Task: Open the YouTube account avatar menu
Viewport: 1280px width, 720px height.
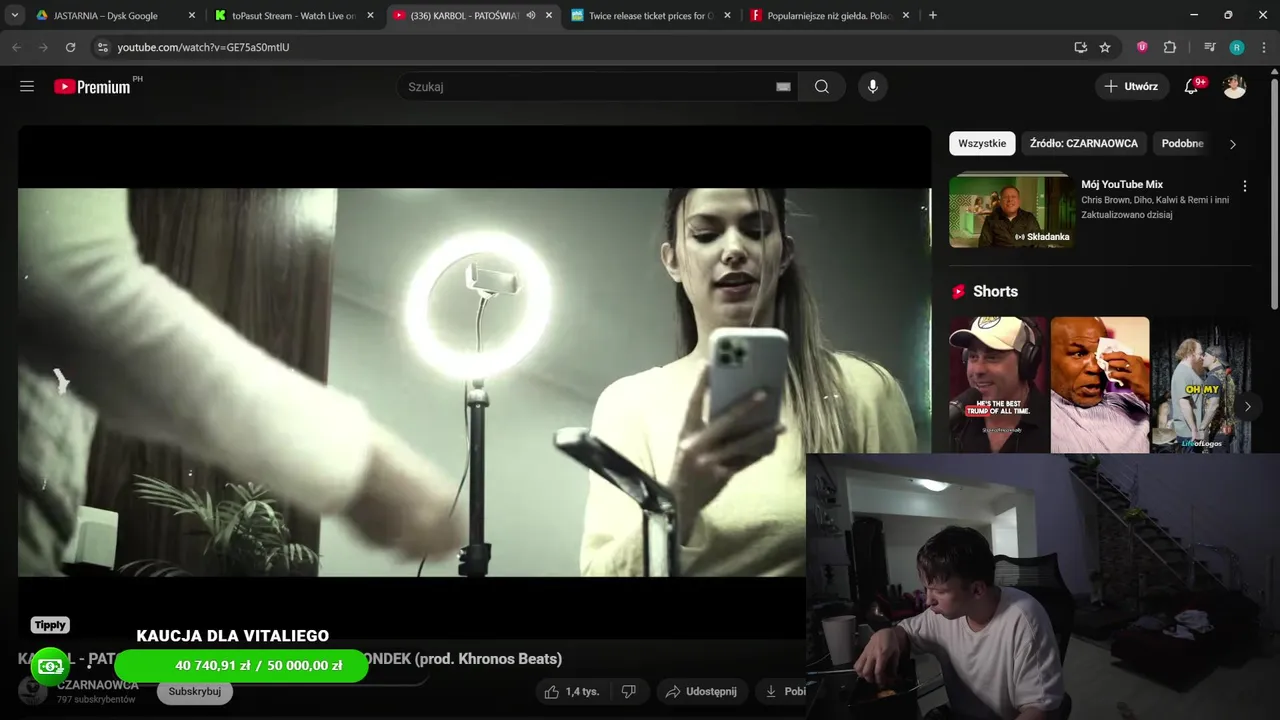Action: (1235, 87)
